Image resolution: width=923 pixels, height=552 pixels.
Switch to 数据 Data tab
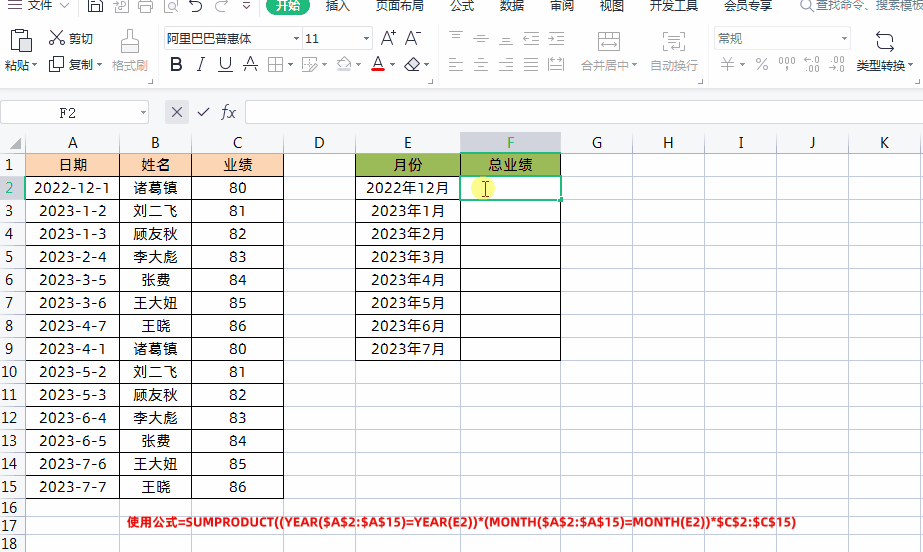[x=512, y=6]
